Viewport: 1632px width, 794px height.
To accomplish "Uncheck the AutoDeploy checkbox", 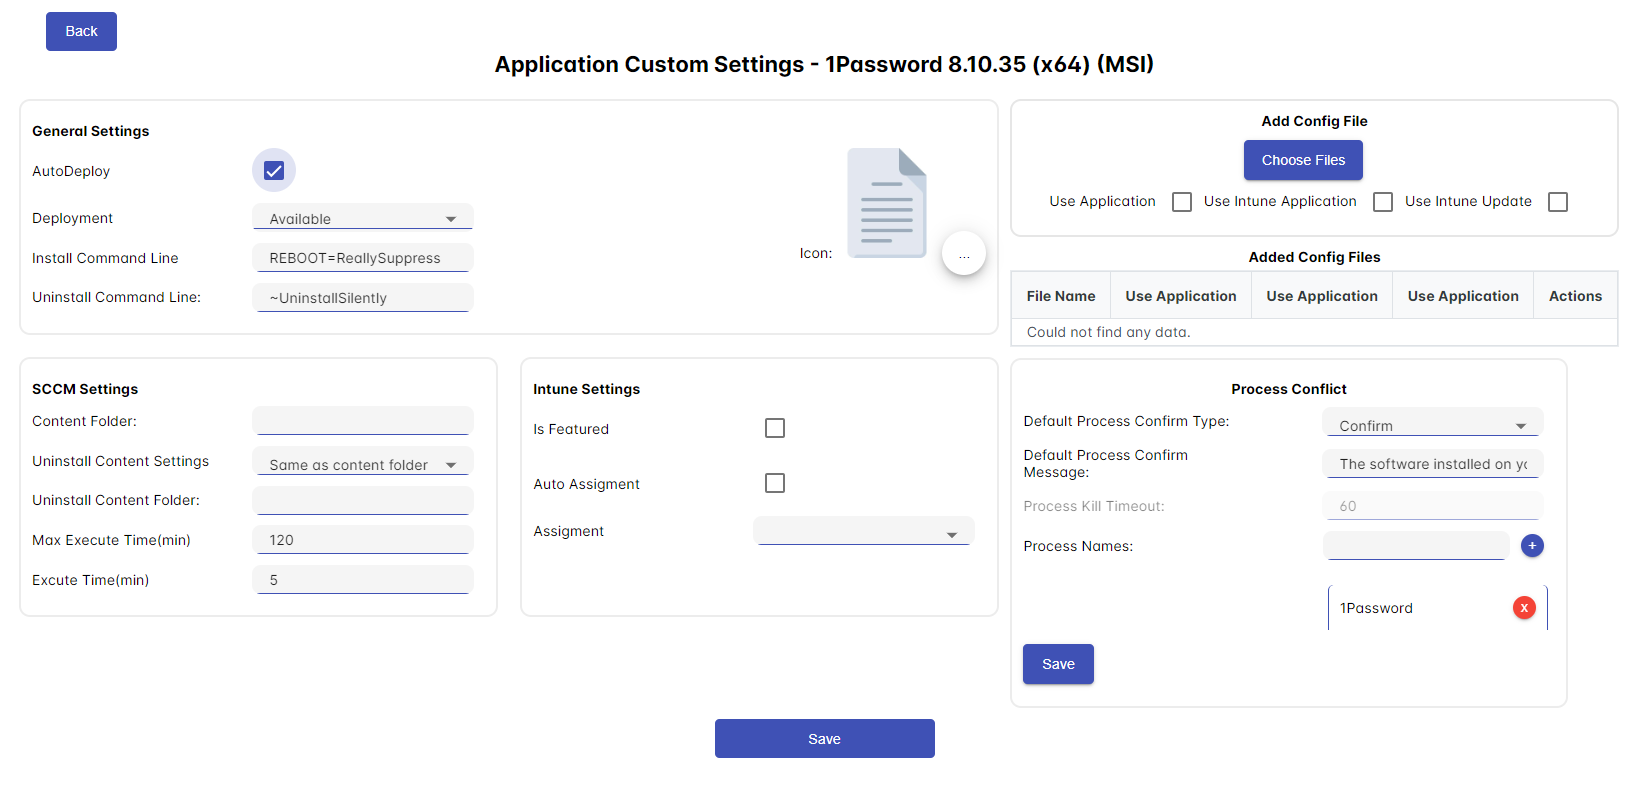I will 274,171.
